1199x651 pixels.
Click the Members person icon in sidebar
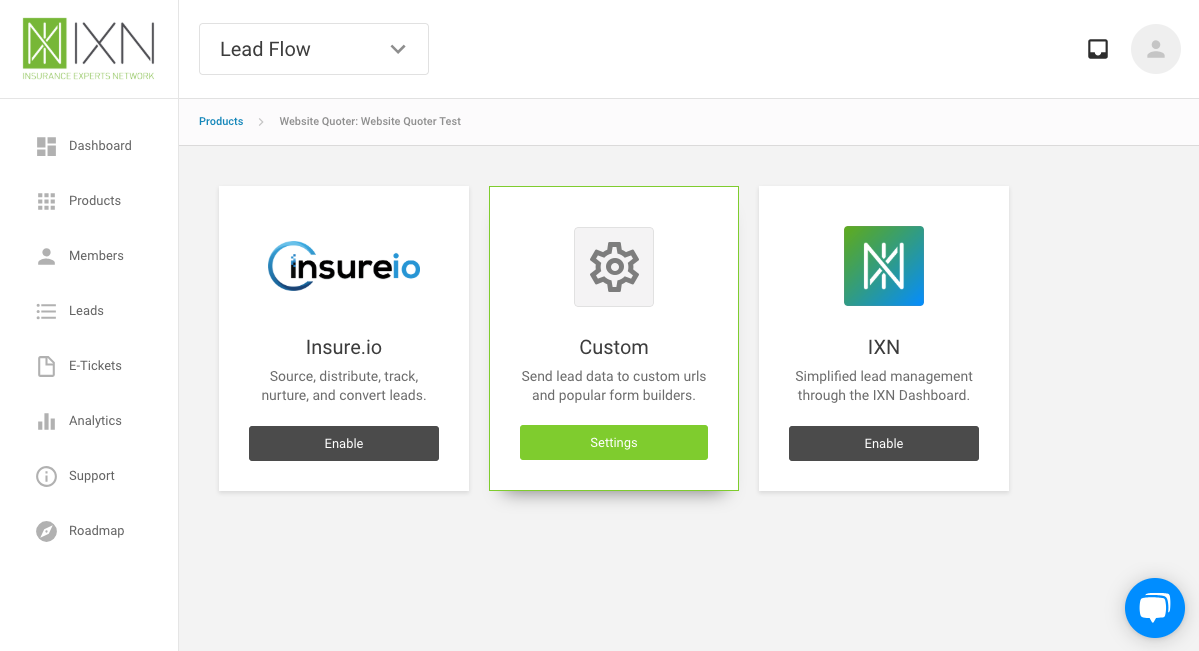click(x=47, y=256)
